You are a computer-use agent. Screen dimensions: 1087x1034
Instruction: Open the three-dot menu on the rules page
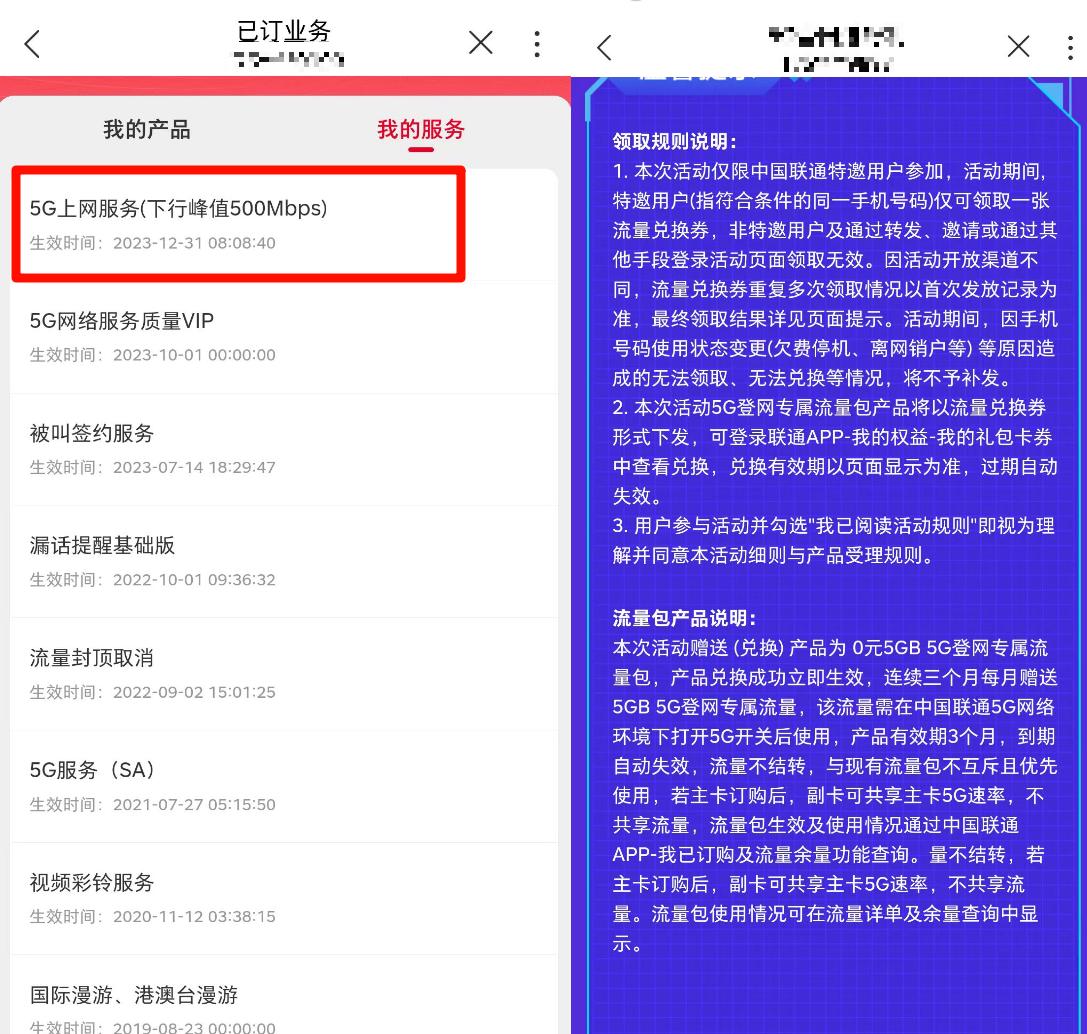coord(1071,46)
